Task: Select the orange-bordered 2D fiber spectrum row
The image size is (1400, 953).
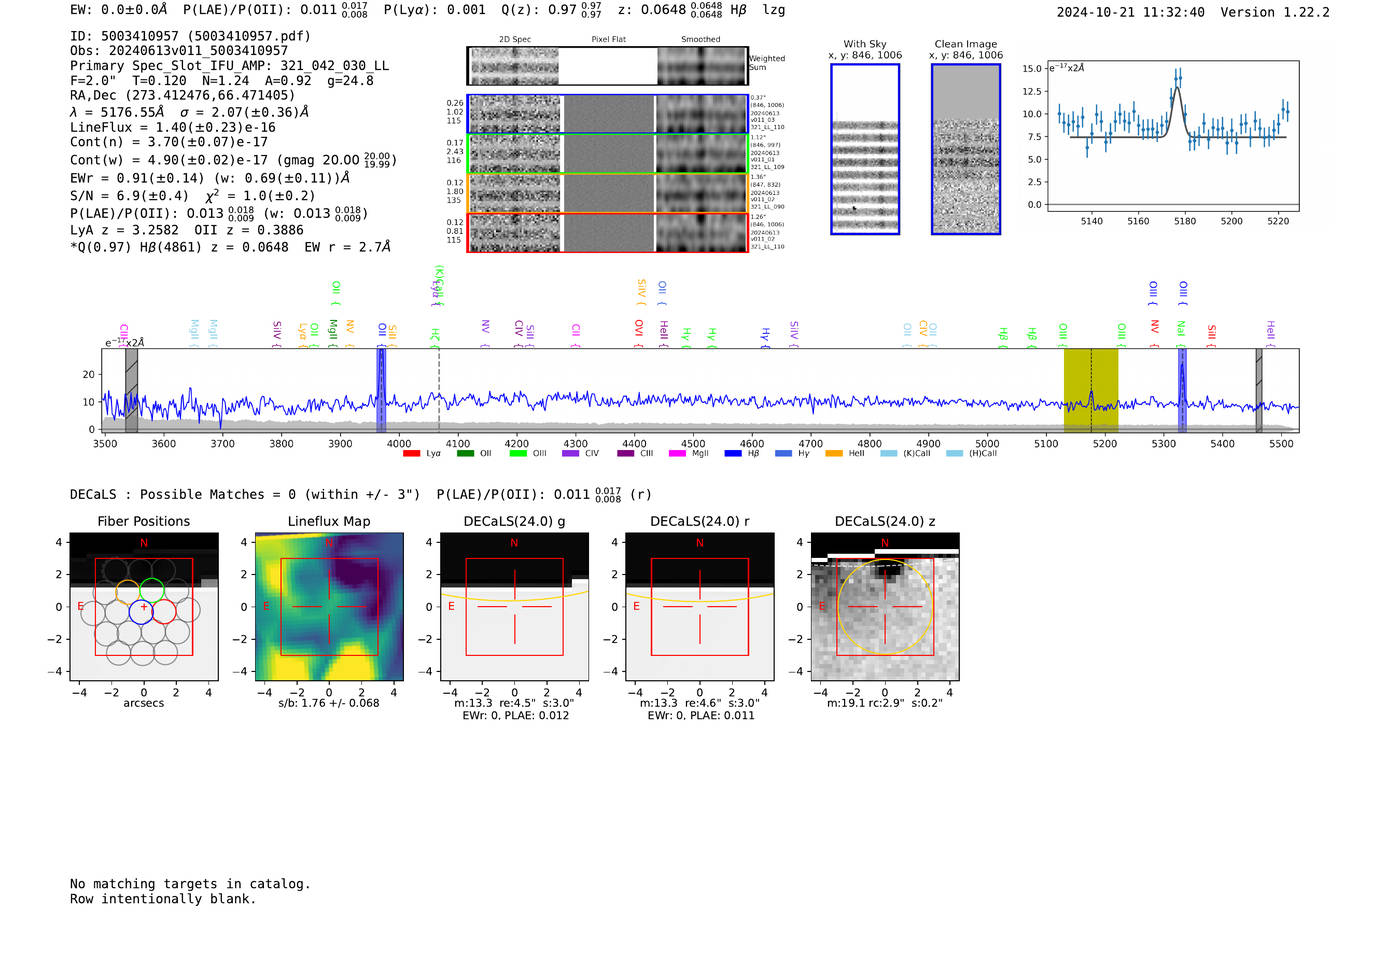Action: pos(607,193)
